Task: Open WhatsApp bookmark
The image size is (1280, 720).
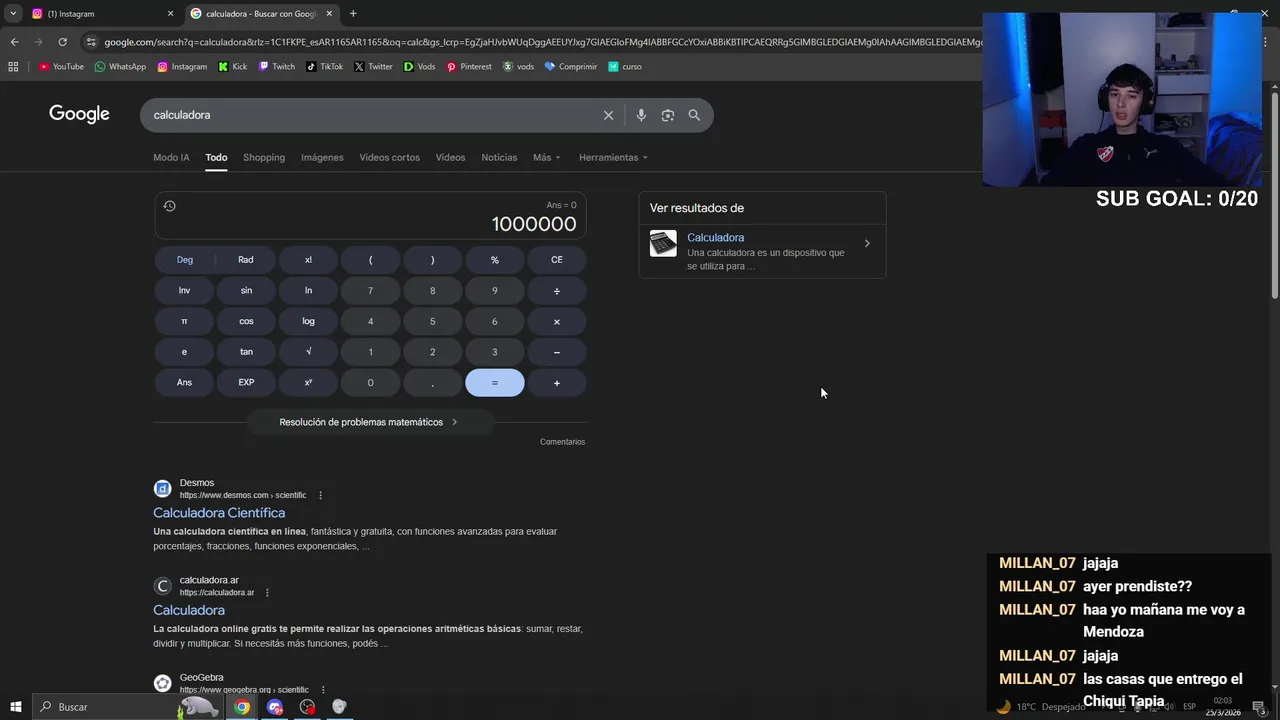Action: tap(120, 67)
